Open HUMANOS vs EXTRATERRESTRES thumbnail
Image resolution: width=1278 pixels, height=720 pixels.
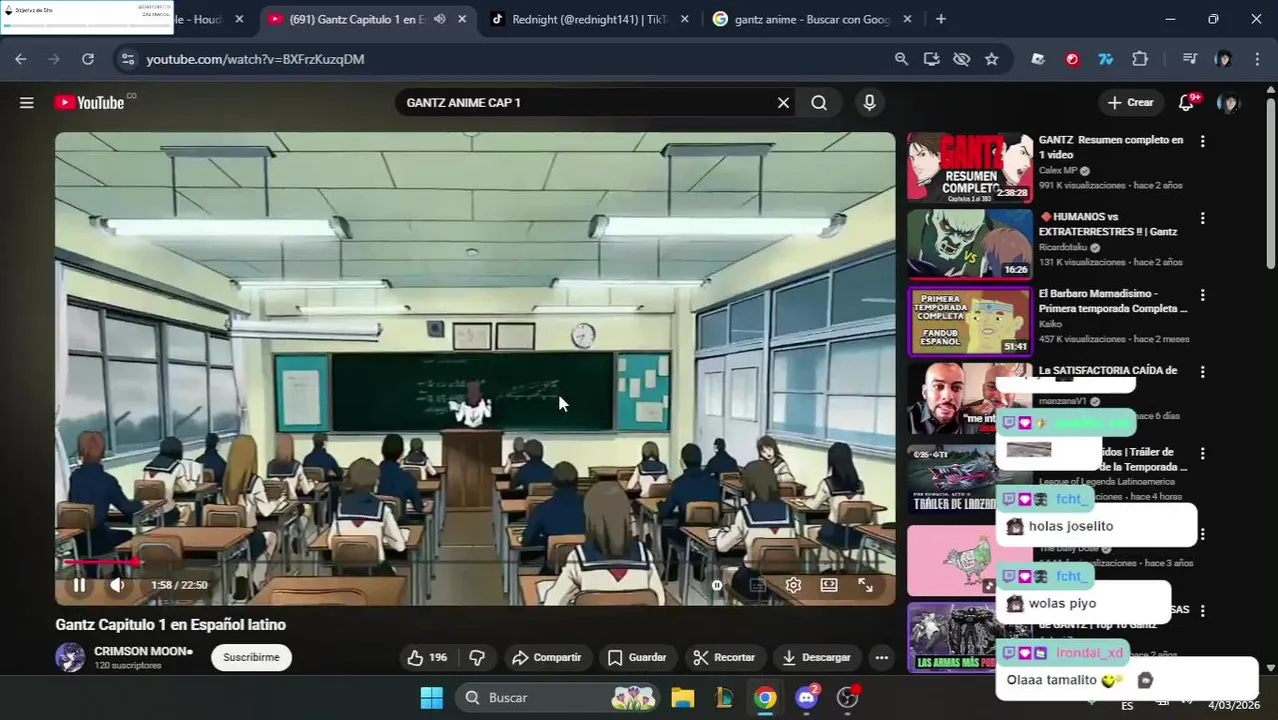pos(969,244)
